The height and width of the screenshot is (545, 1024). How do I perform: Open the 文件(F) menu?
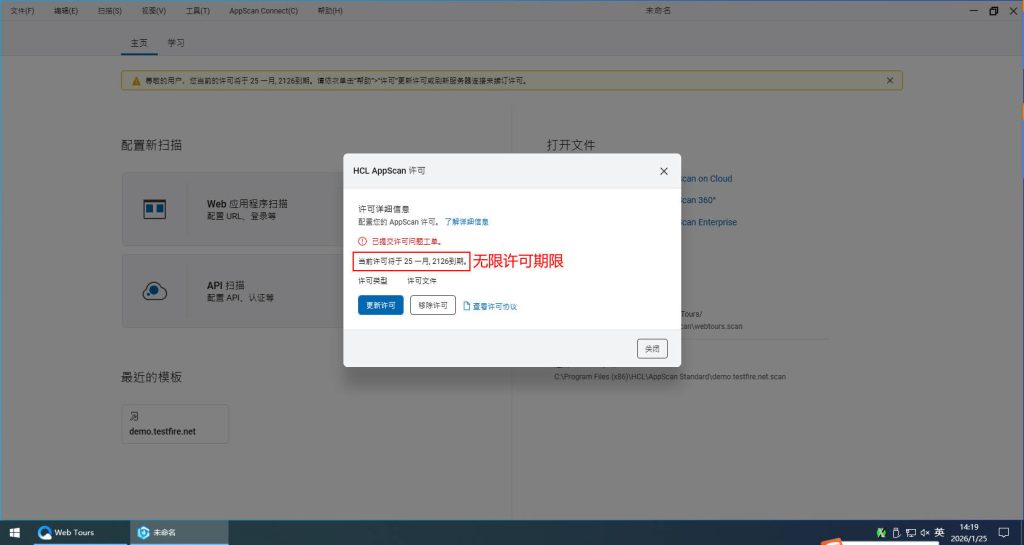pos(22,11)
